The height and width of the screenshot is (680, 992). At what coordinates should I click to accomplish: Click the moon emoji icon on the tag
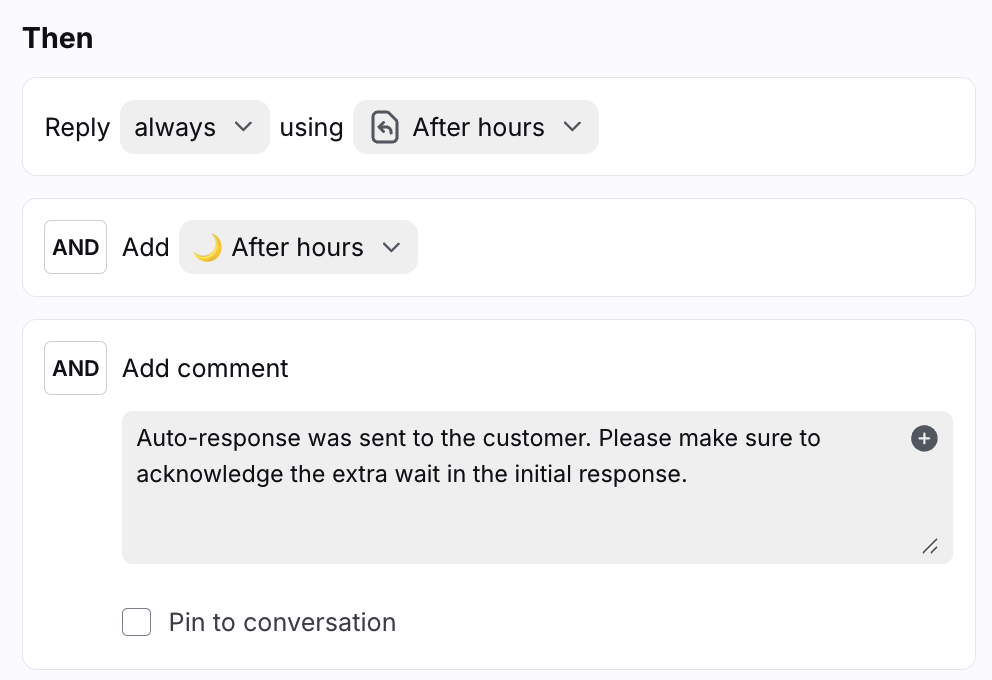tap(207, 248)
